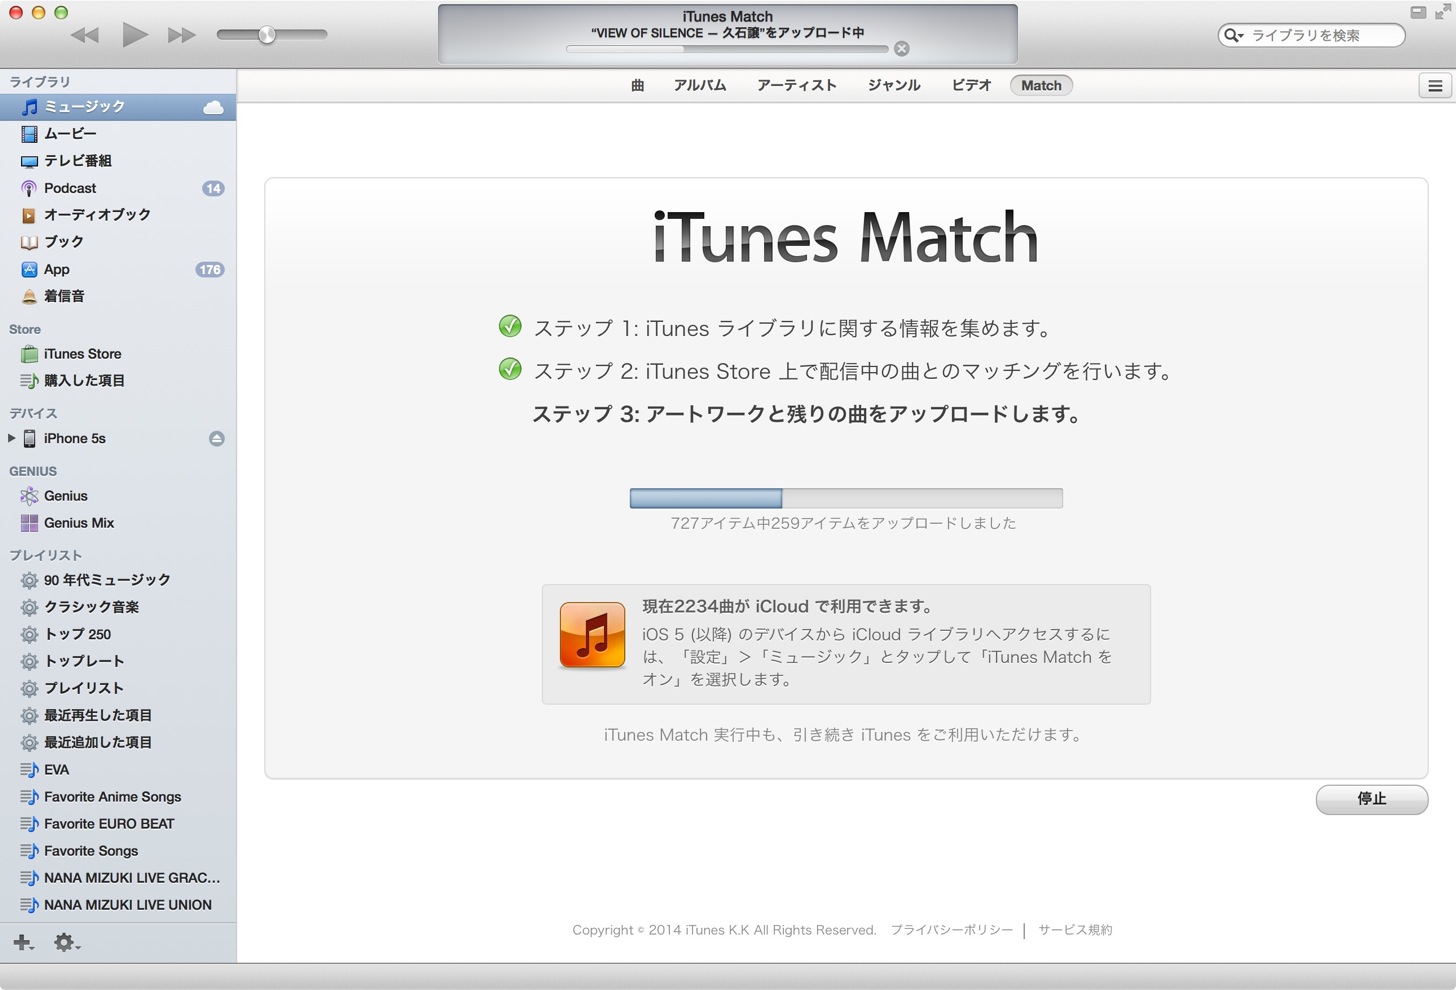Open the NANA MIZUKI LIVE UNION playlist
Image resolution: width=1456 pixels, height=990 pixels.
tap(118, 905)
